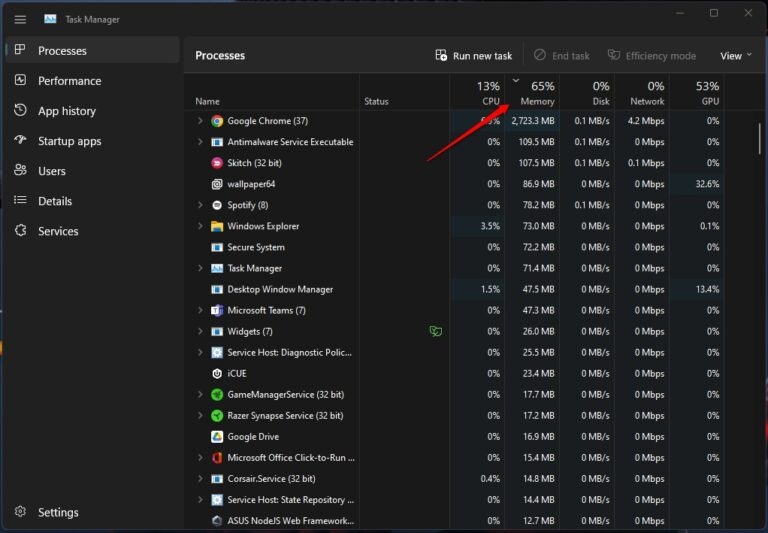Image resolution: width=768 pixels, height=533 pixels.
Task: Click the Razer Synapse Service icon
Action: tap(217, 416)
